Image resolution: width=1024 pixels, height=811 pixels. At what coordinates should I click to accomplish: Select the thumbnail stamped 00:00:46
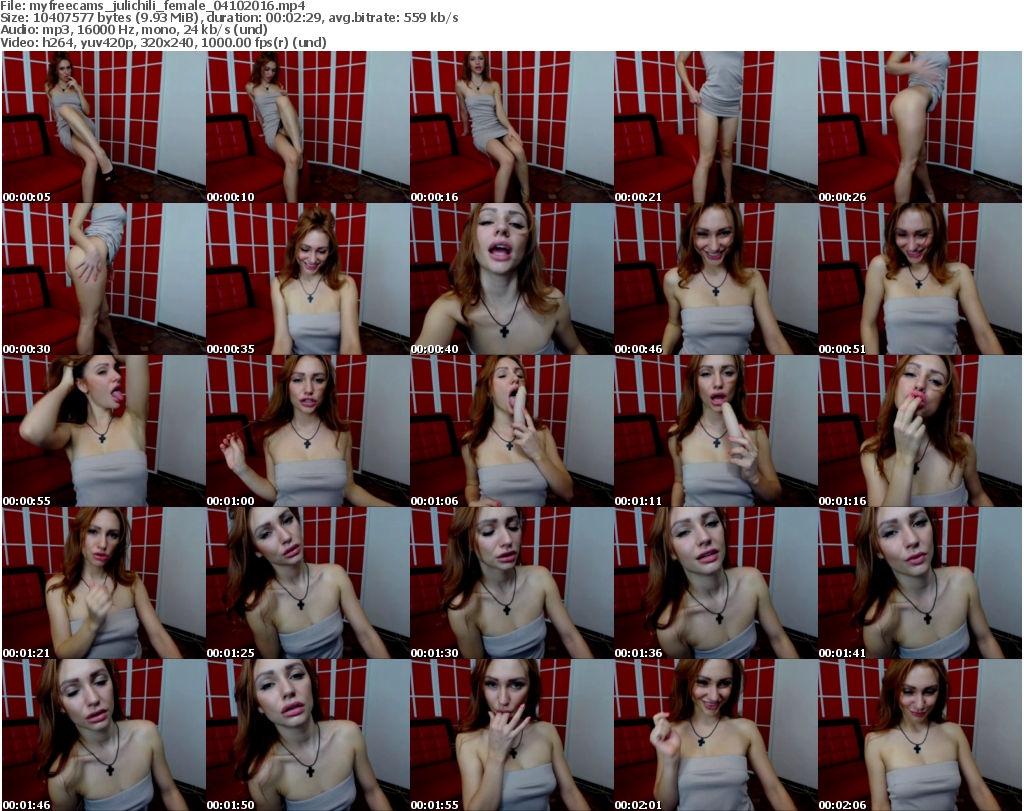tap(715, 279)
